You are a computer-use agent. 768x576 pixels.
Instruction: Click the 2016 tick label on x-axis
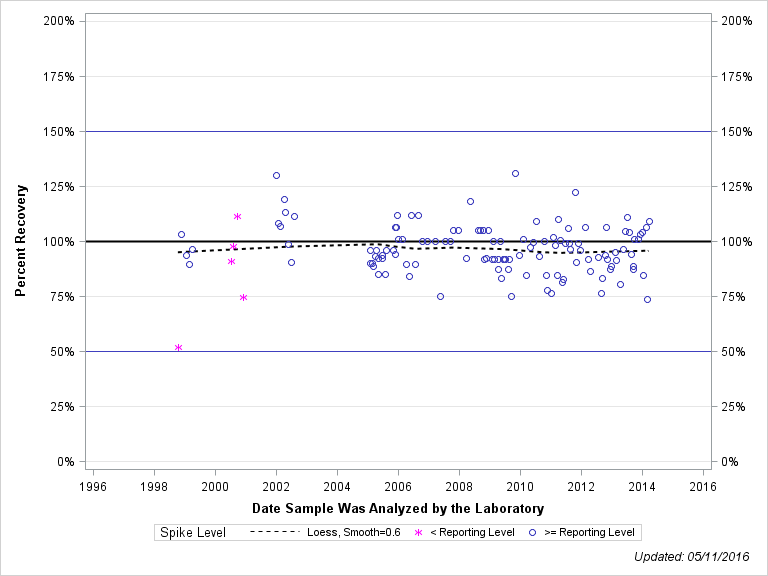point(703,486)
